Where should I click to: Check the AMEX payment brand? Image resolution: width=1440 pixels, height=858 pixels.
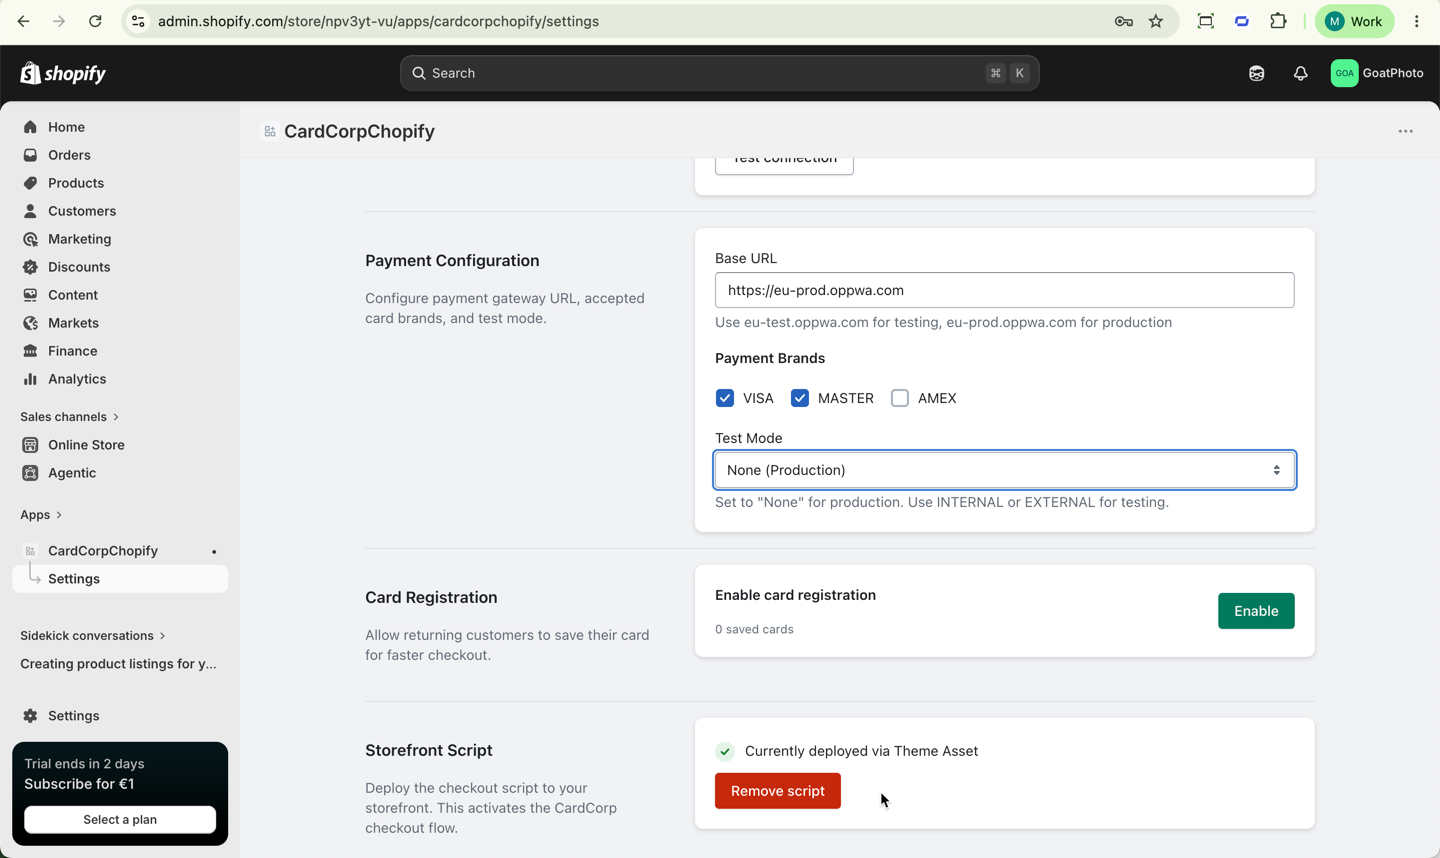[x=900, y=398]
